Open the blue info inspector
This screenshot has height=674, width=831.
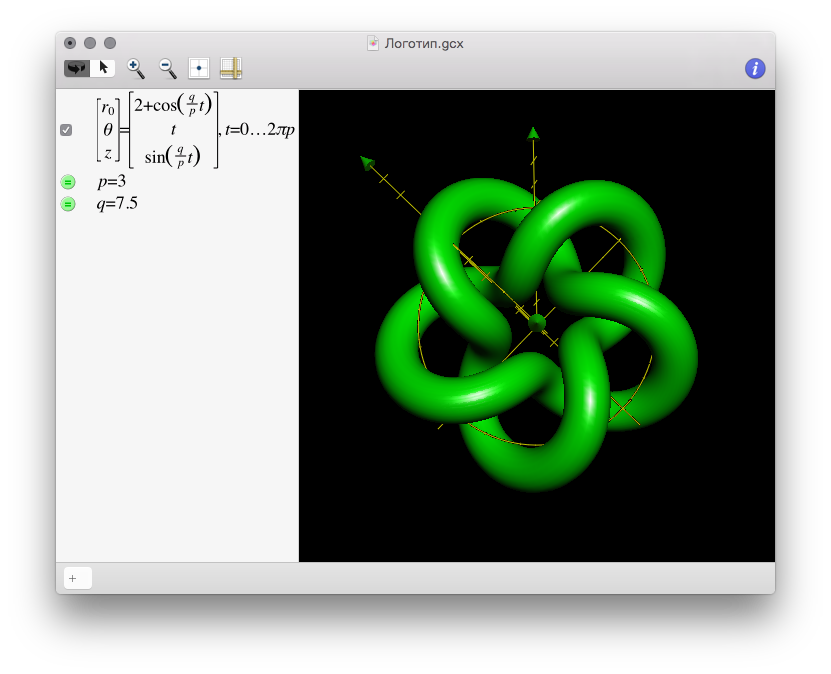pyautogui.click(x=755, y=68)
